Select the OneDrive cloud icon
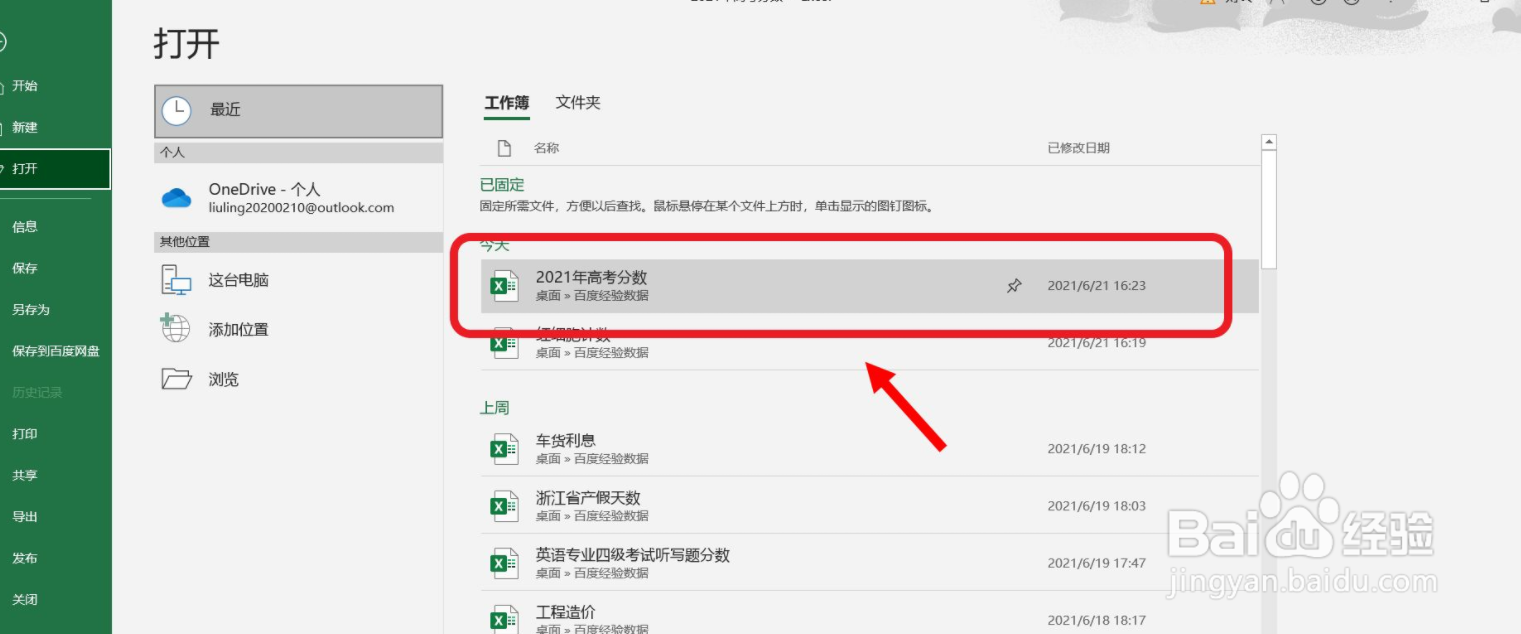This screenshot has height=634, width=1521. 177,198
